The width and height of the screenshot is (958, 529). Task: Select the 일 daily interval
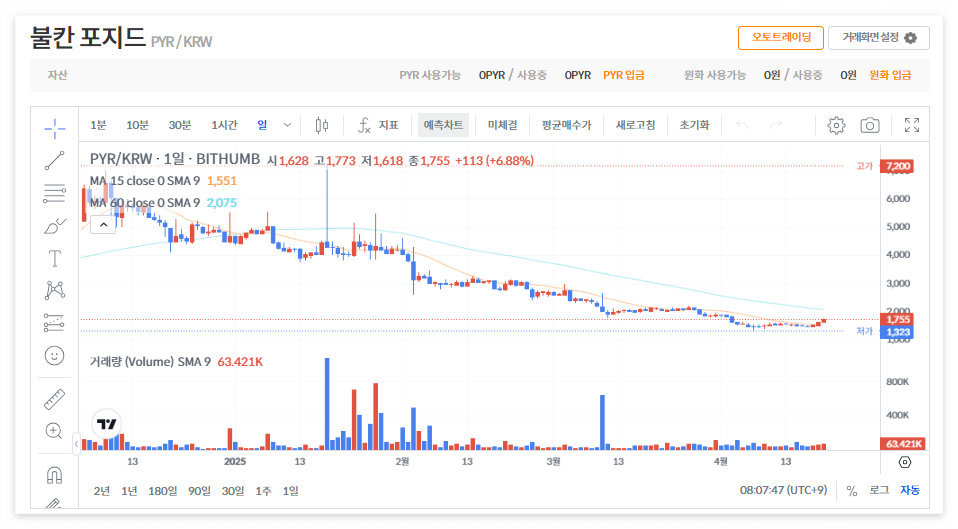[x=262, y=125]
